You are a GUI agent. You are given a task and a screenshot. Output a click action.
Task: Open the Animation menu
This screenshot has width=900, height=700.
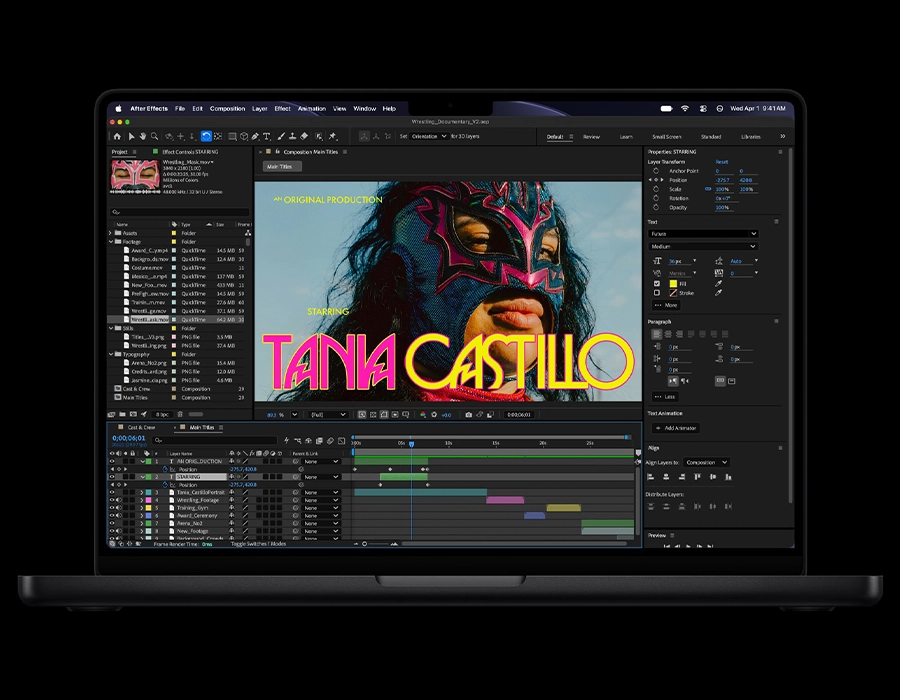[x=312, y=108]
